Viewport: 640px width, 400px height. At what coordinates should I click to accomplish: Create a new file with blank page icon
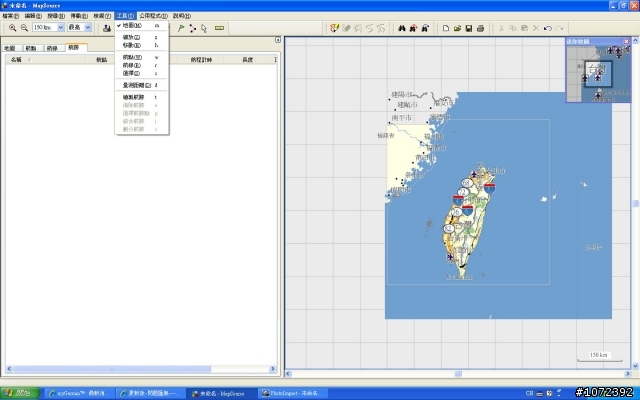[x=446, y=28]
